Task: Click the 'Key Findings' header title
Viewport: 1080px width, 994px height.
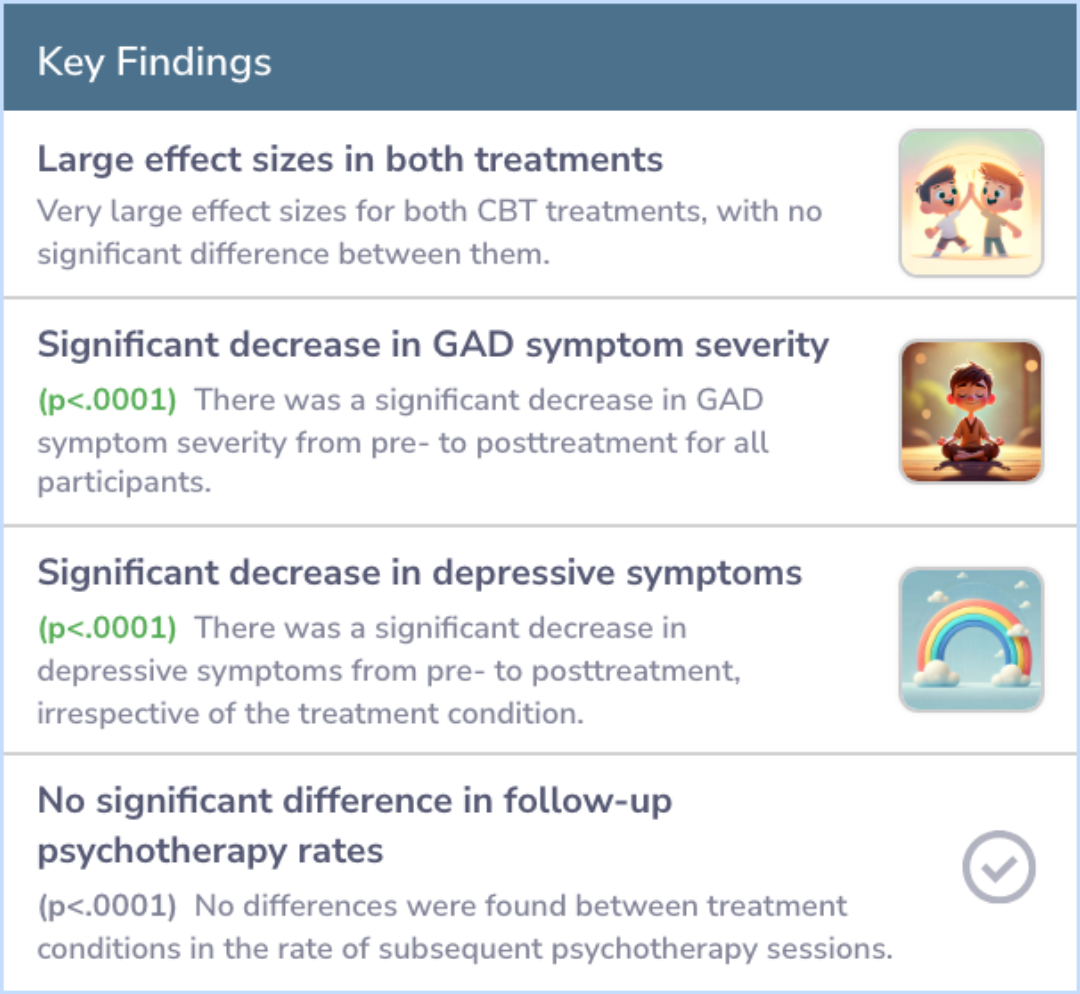Action: click(x=154, y=62)
